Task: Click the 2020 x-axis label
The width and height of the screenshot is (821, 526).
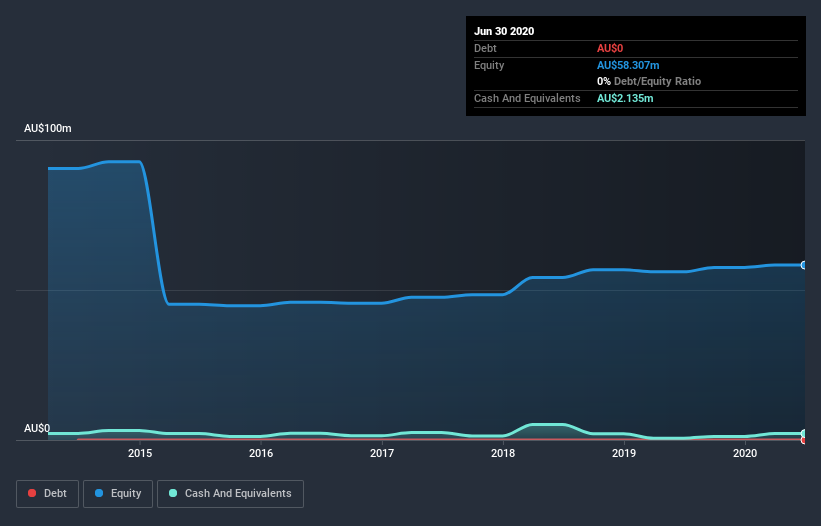Action: click(745, 453)
